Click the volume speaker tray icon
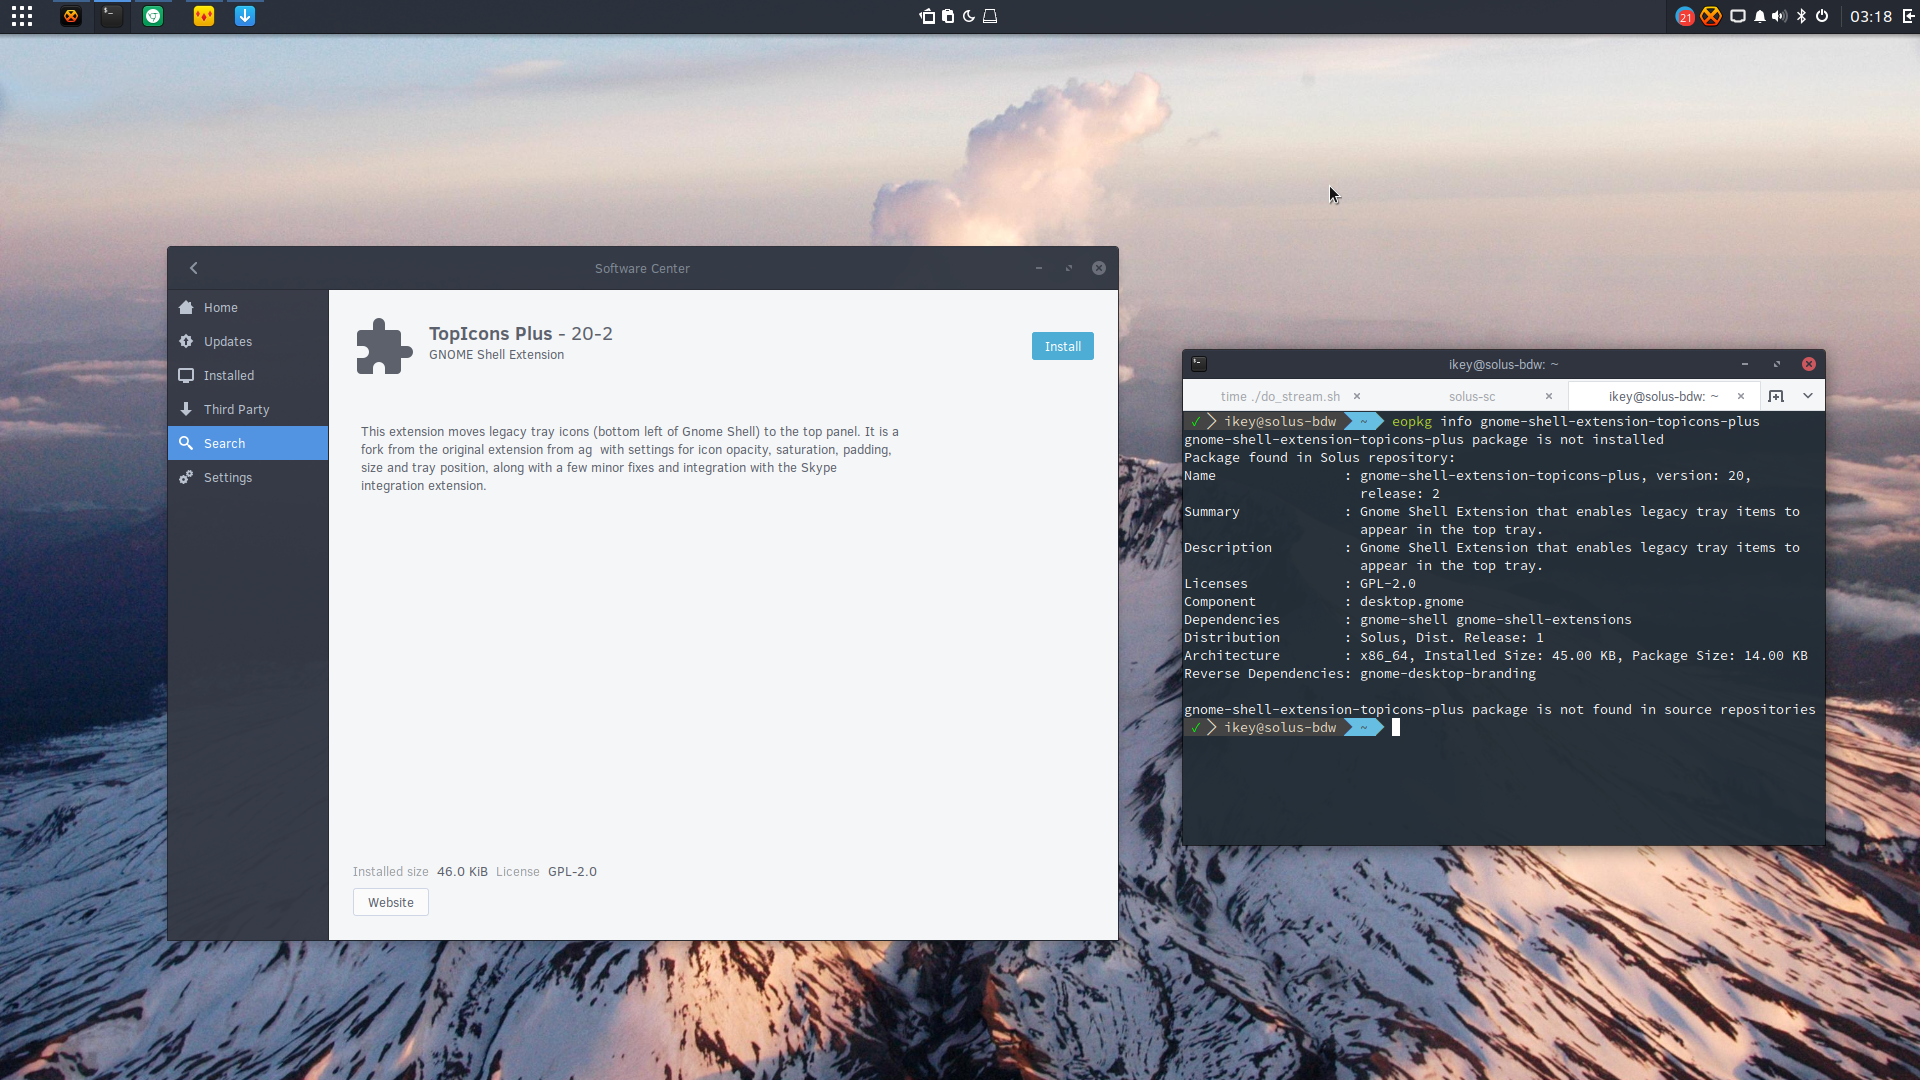 (x=1779, y=16)
